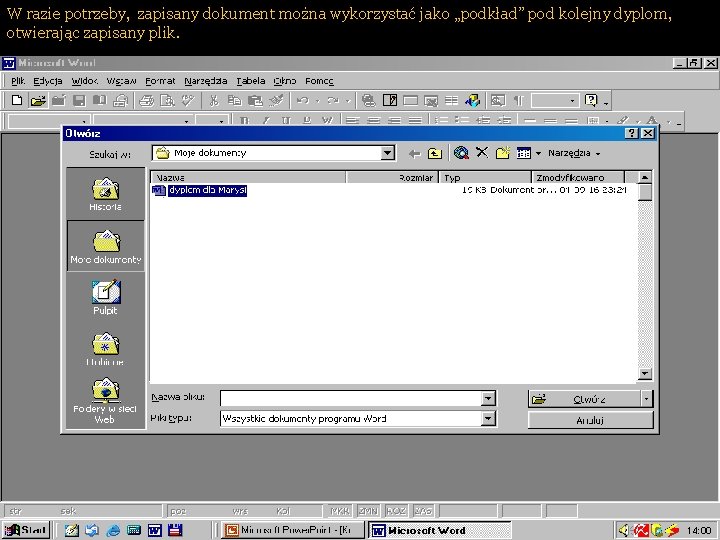Screen dimensions: 720x540
Task: Click the Insert hyperlink globe icon
Action: click(x=368, y=100)
